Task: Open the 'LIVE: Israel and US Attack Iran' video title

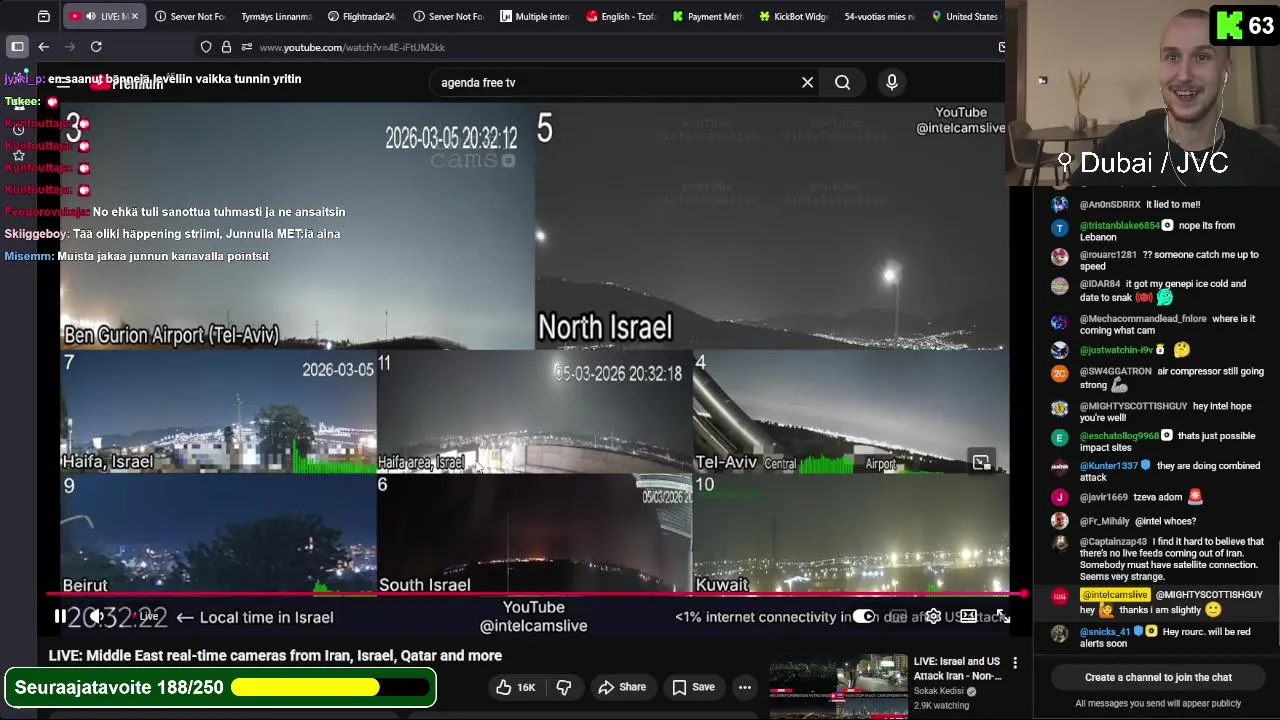Action: tap(957, 669)
